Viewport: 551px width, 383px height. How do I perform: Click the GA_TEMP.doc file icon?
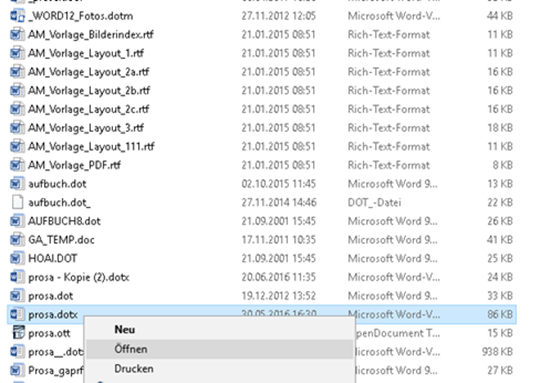(18, 239)
